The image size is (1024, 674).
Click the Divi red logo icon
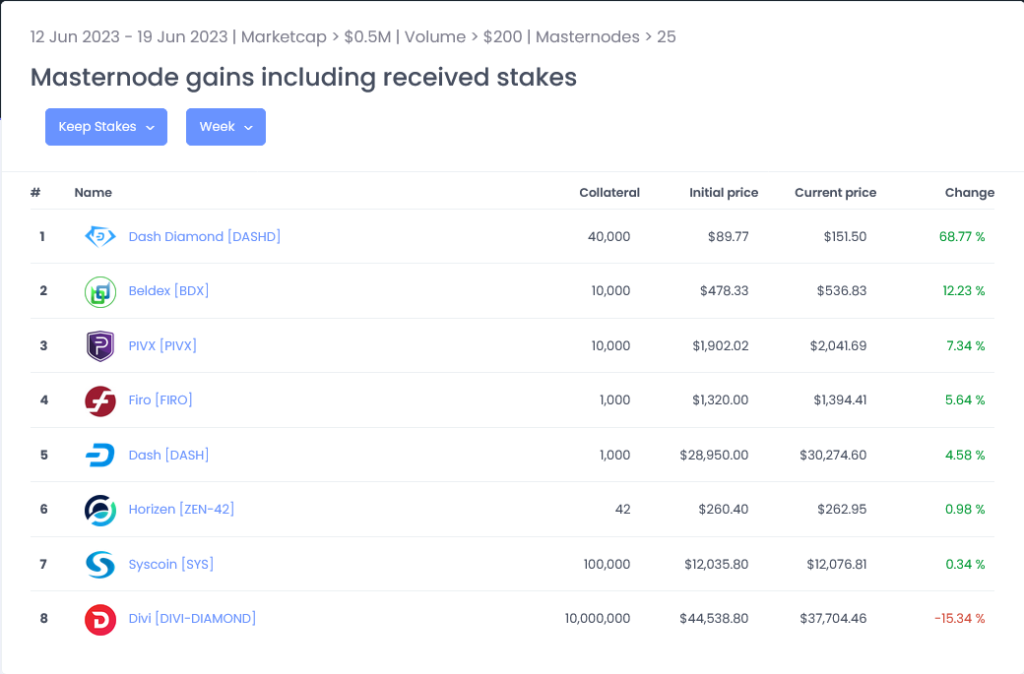(100, 619)
